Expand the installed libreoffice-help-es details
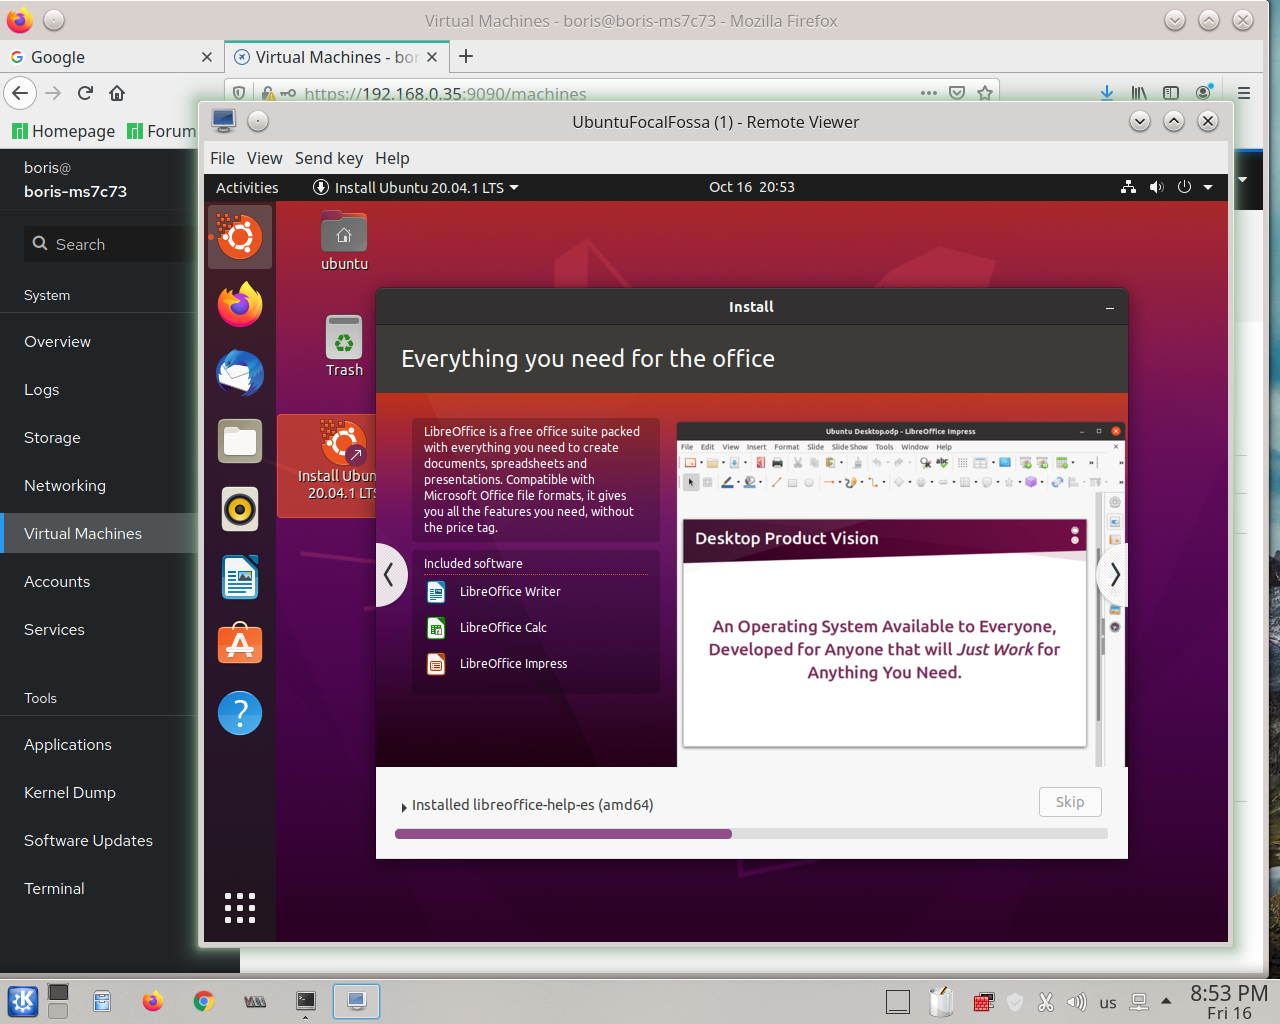1280x1024 pixels. (x=404, y=805)
